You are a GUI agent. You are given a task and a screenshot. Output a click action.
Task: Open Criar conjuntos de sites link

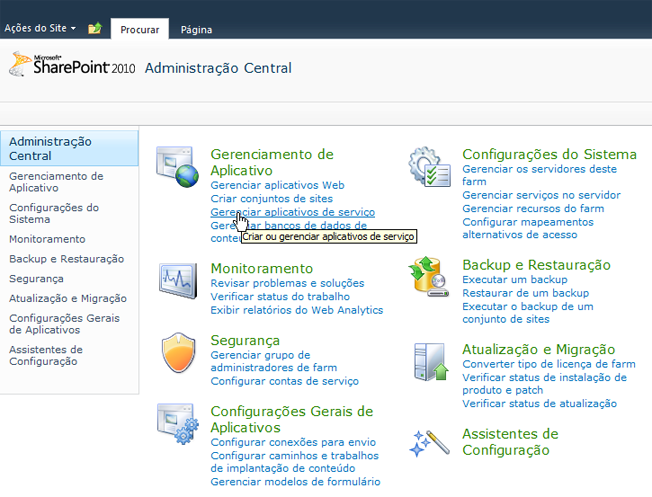[x=272, y=198]
